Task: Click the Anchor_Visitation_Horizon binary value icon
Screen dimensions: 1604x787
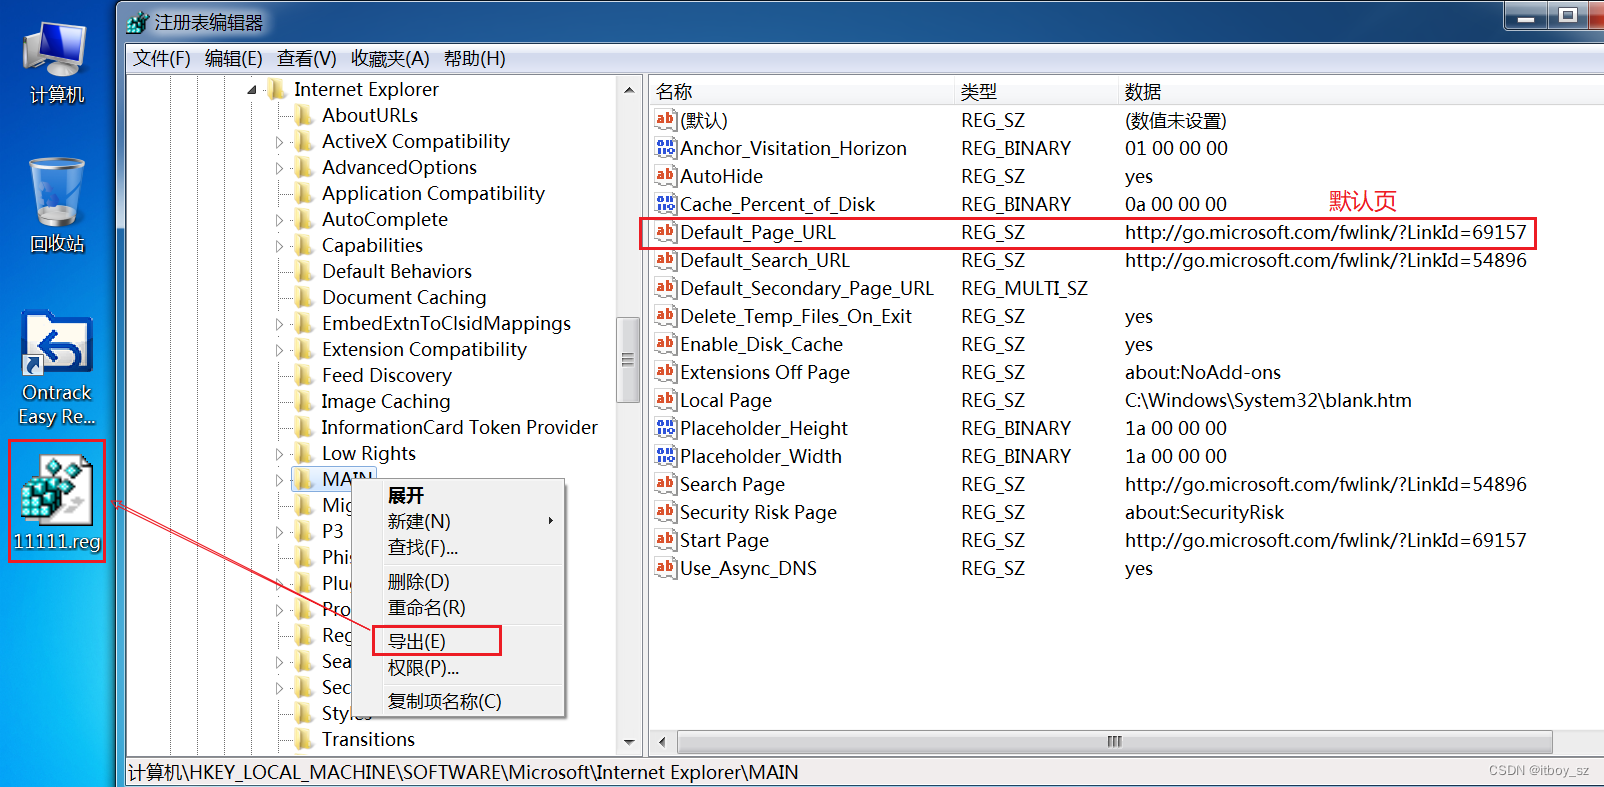Action: click(666, 148)
